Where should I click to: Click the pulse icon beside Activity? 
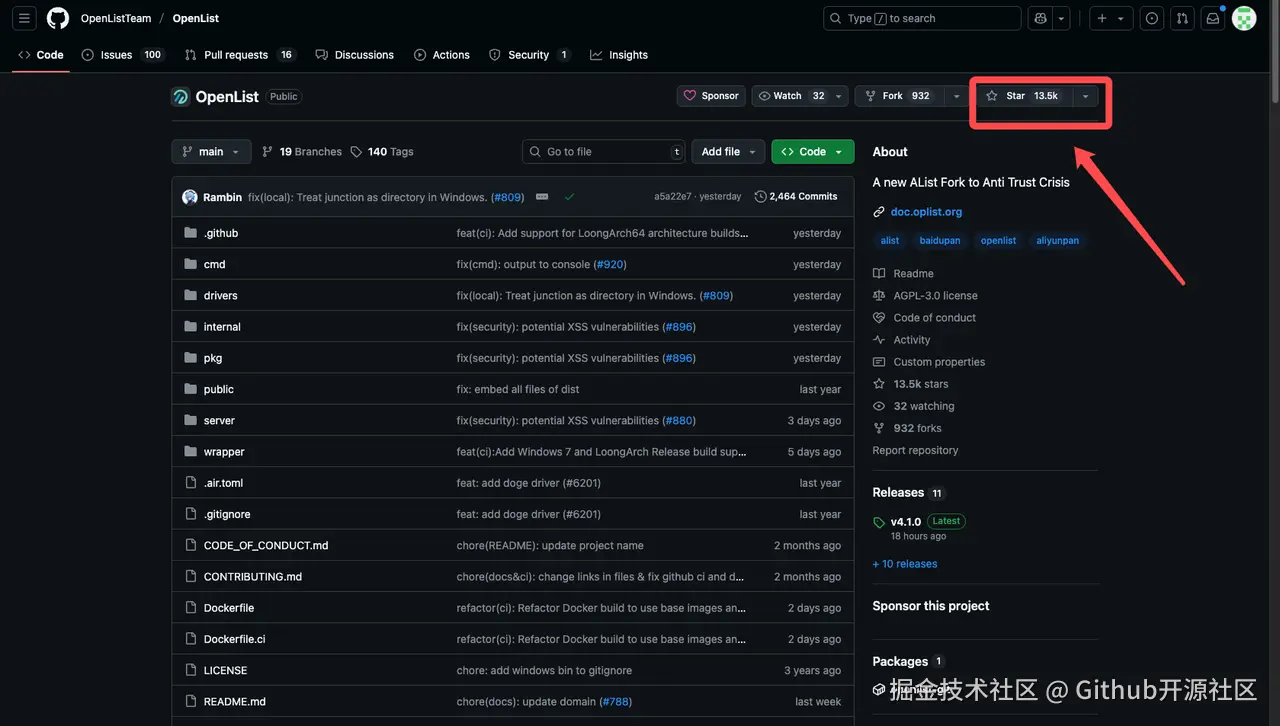(879, 340)
